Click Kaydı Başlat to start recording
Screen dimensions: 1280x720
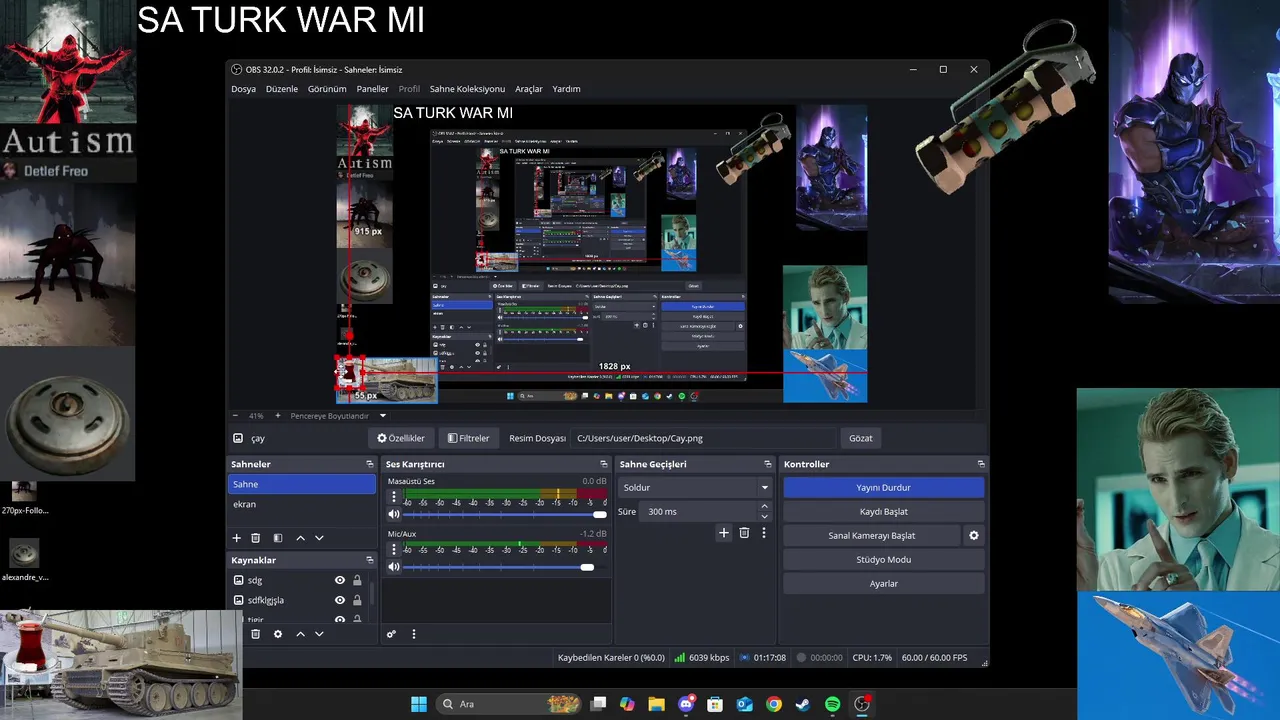(884, 512)
